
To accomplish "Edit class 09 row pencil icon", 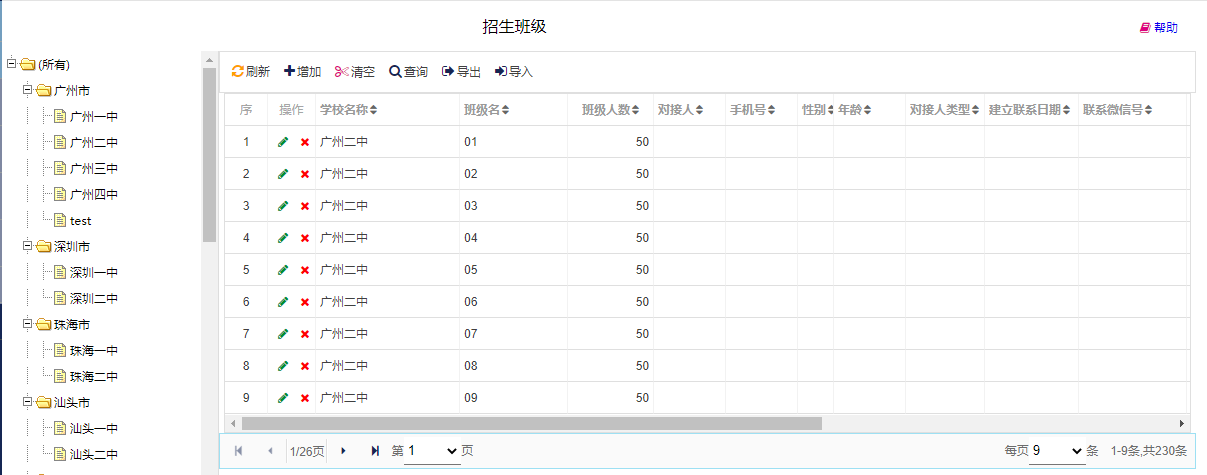I will (x=283, y=398).
